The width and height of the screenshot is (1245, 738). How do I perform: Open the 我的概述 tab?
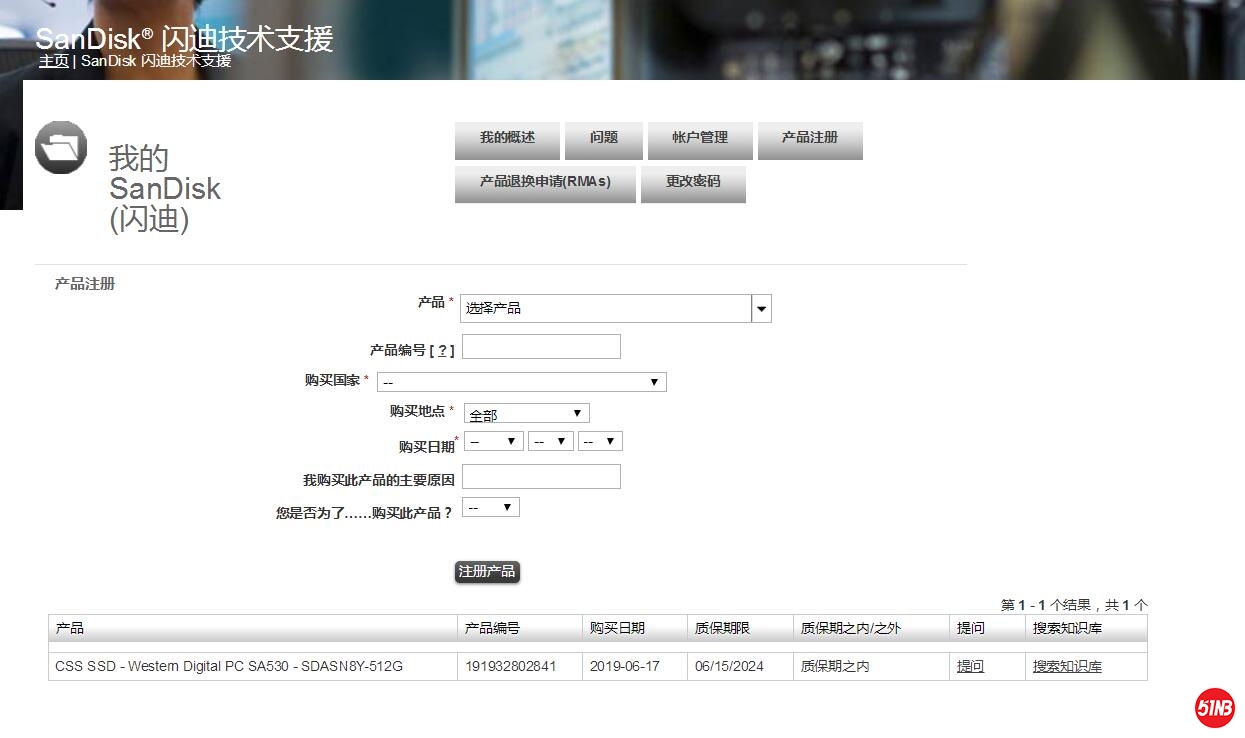point(507,139)
